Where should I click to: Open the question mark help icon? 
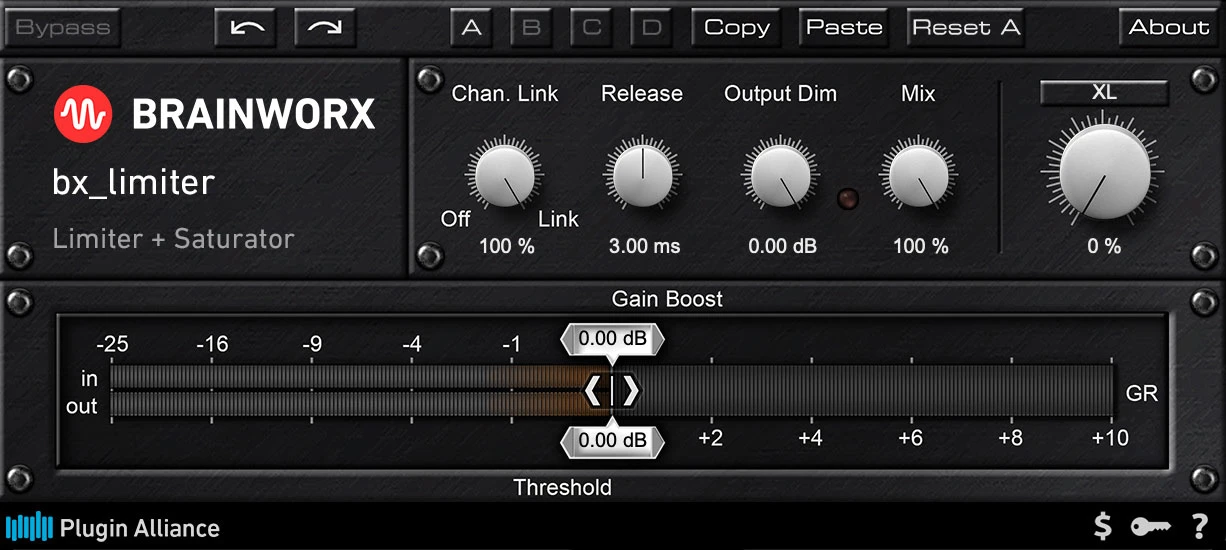1200,526
